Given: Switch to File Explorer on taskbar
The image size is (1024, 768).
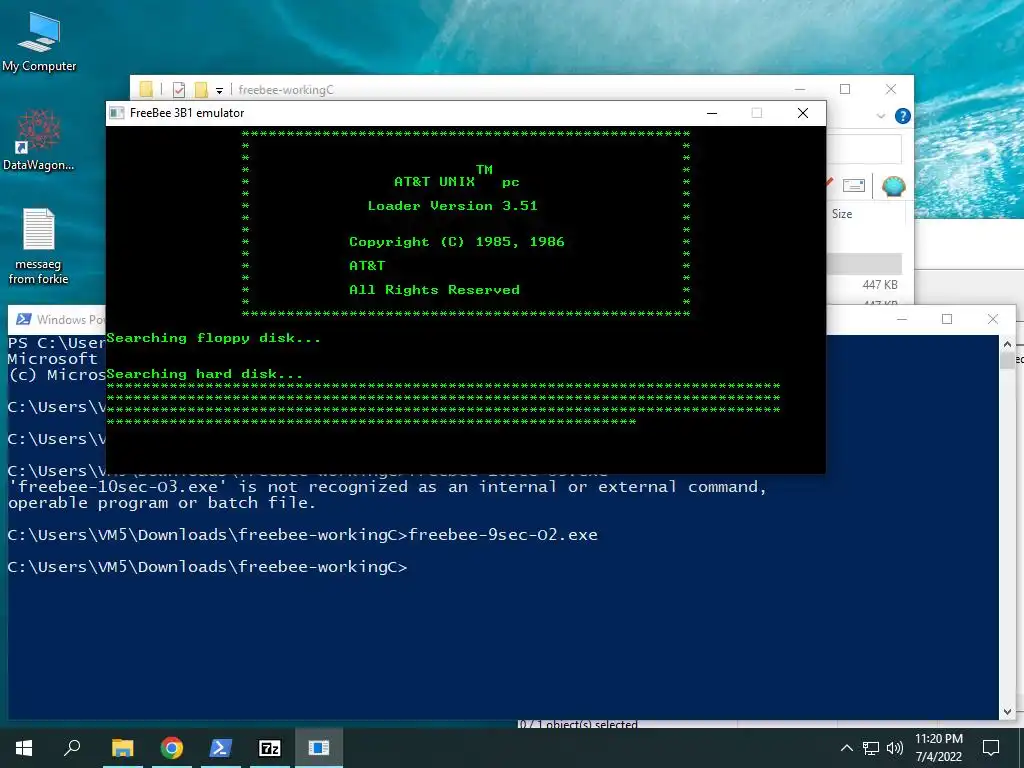Looking at the screenshot, I should 122,748.
